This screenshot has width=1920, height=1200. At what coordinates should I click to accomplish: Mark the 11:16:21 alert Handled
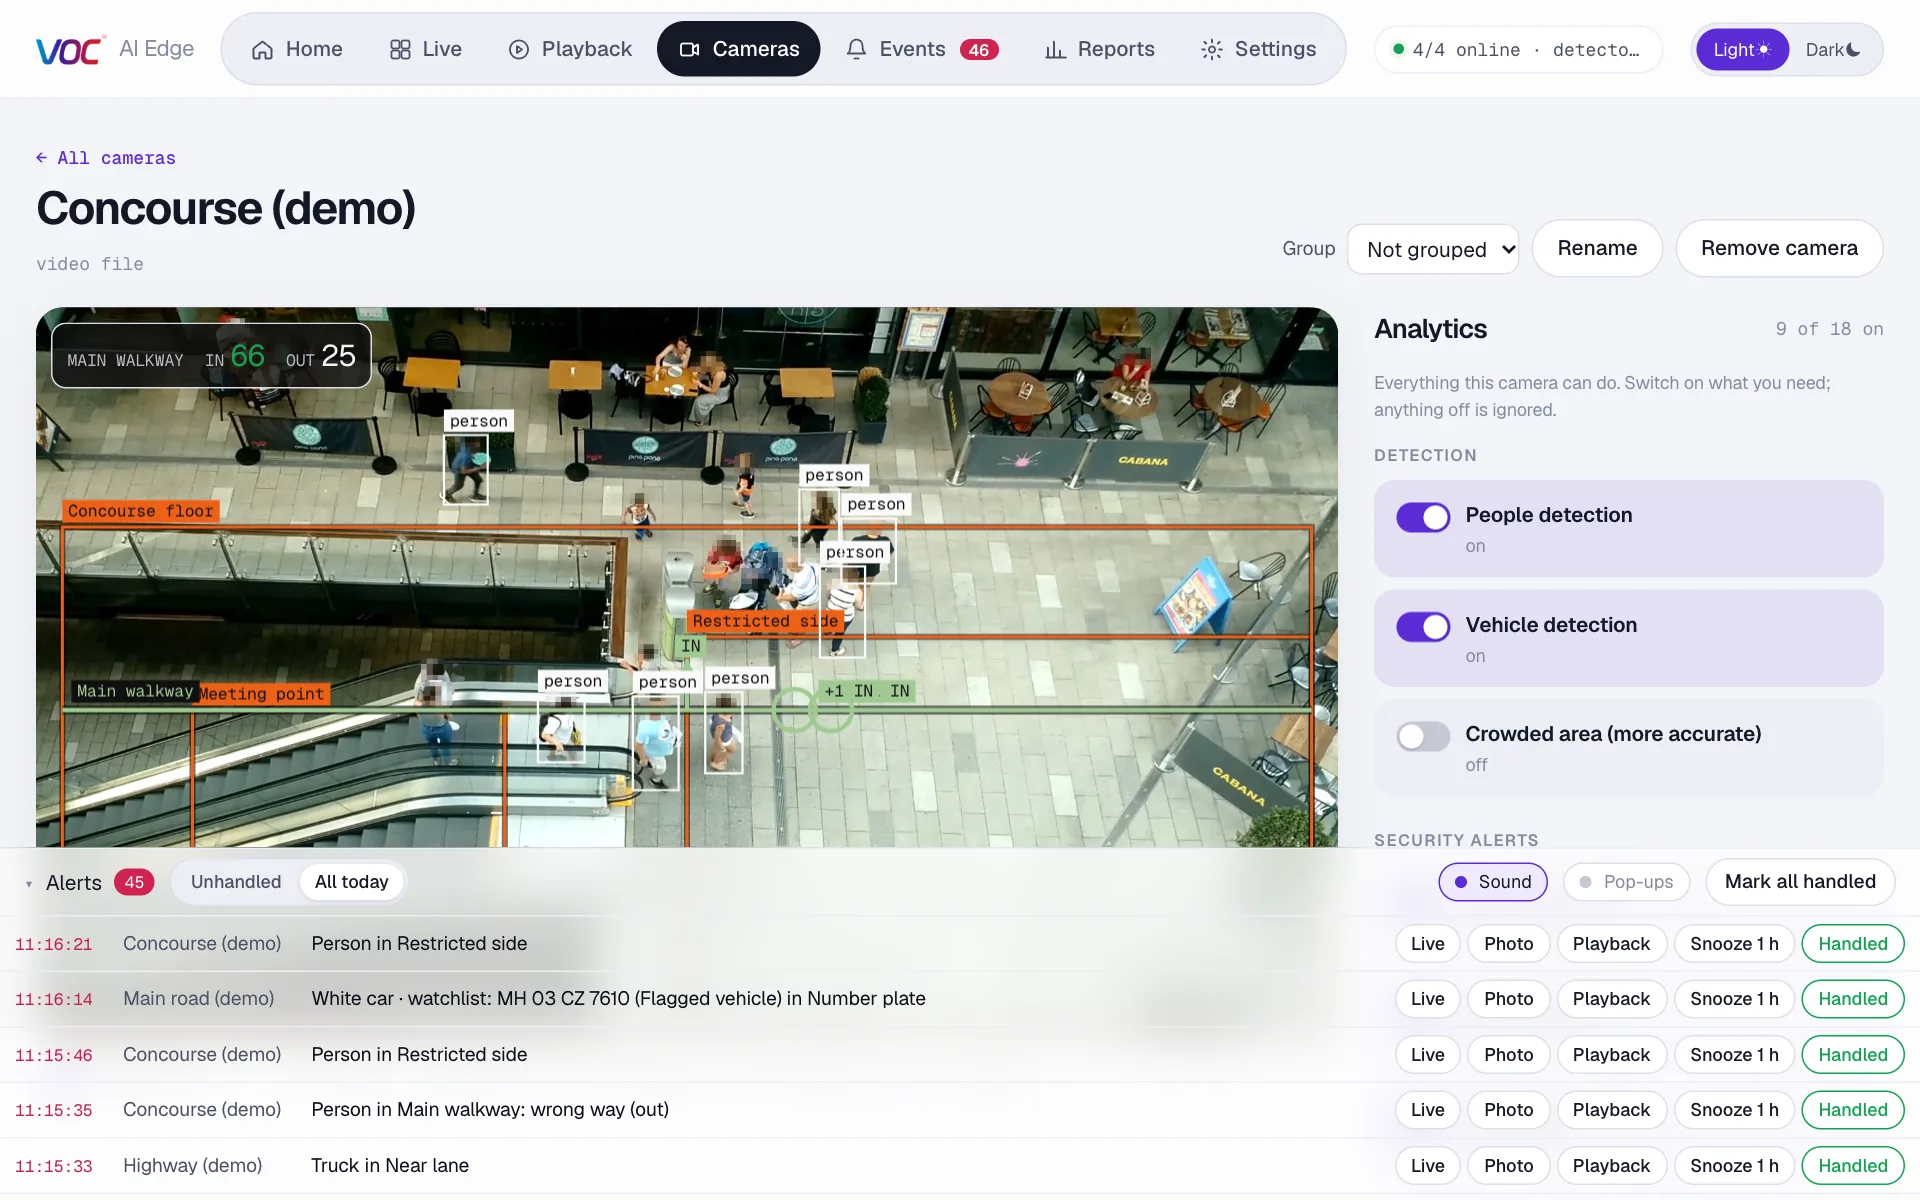coord(1853,944)
